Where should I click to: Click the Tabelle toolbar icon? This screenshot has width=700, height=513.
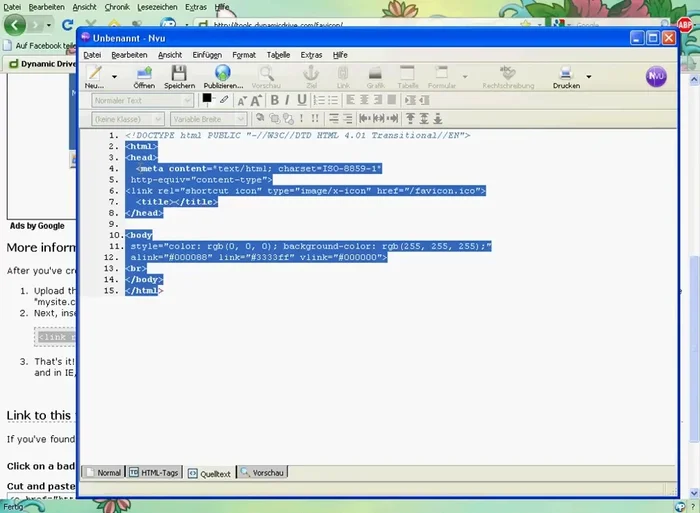tap(408, 77)
